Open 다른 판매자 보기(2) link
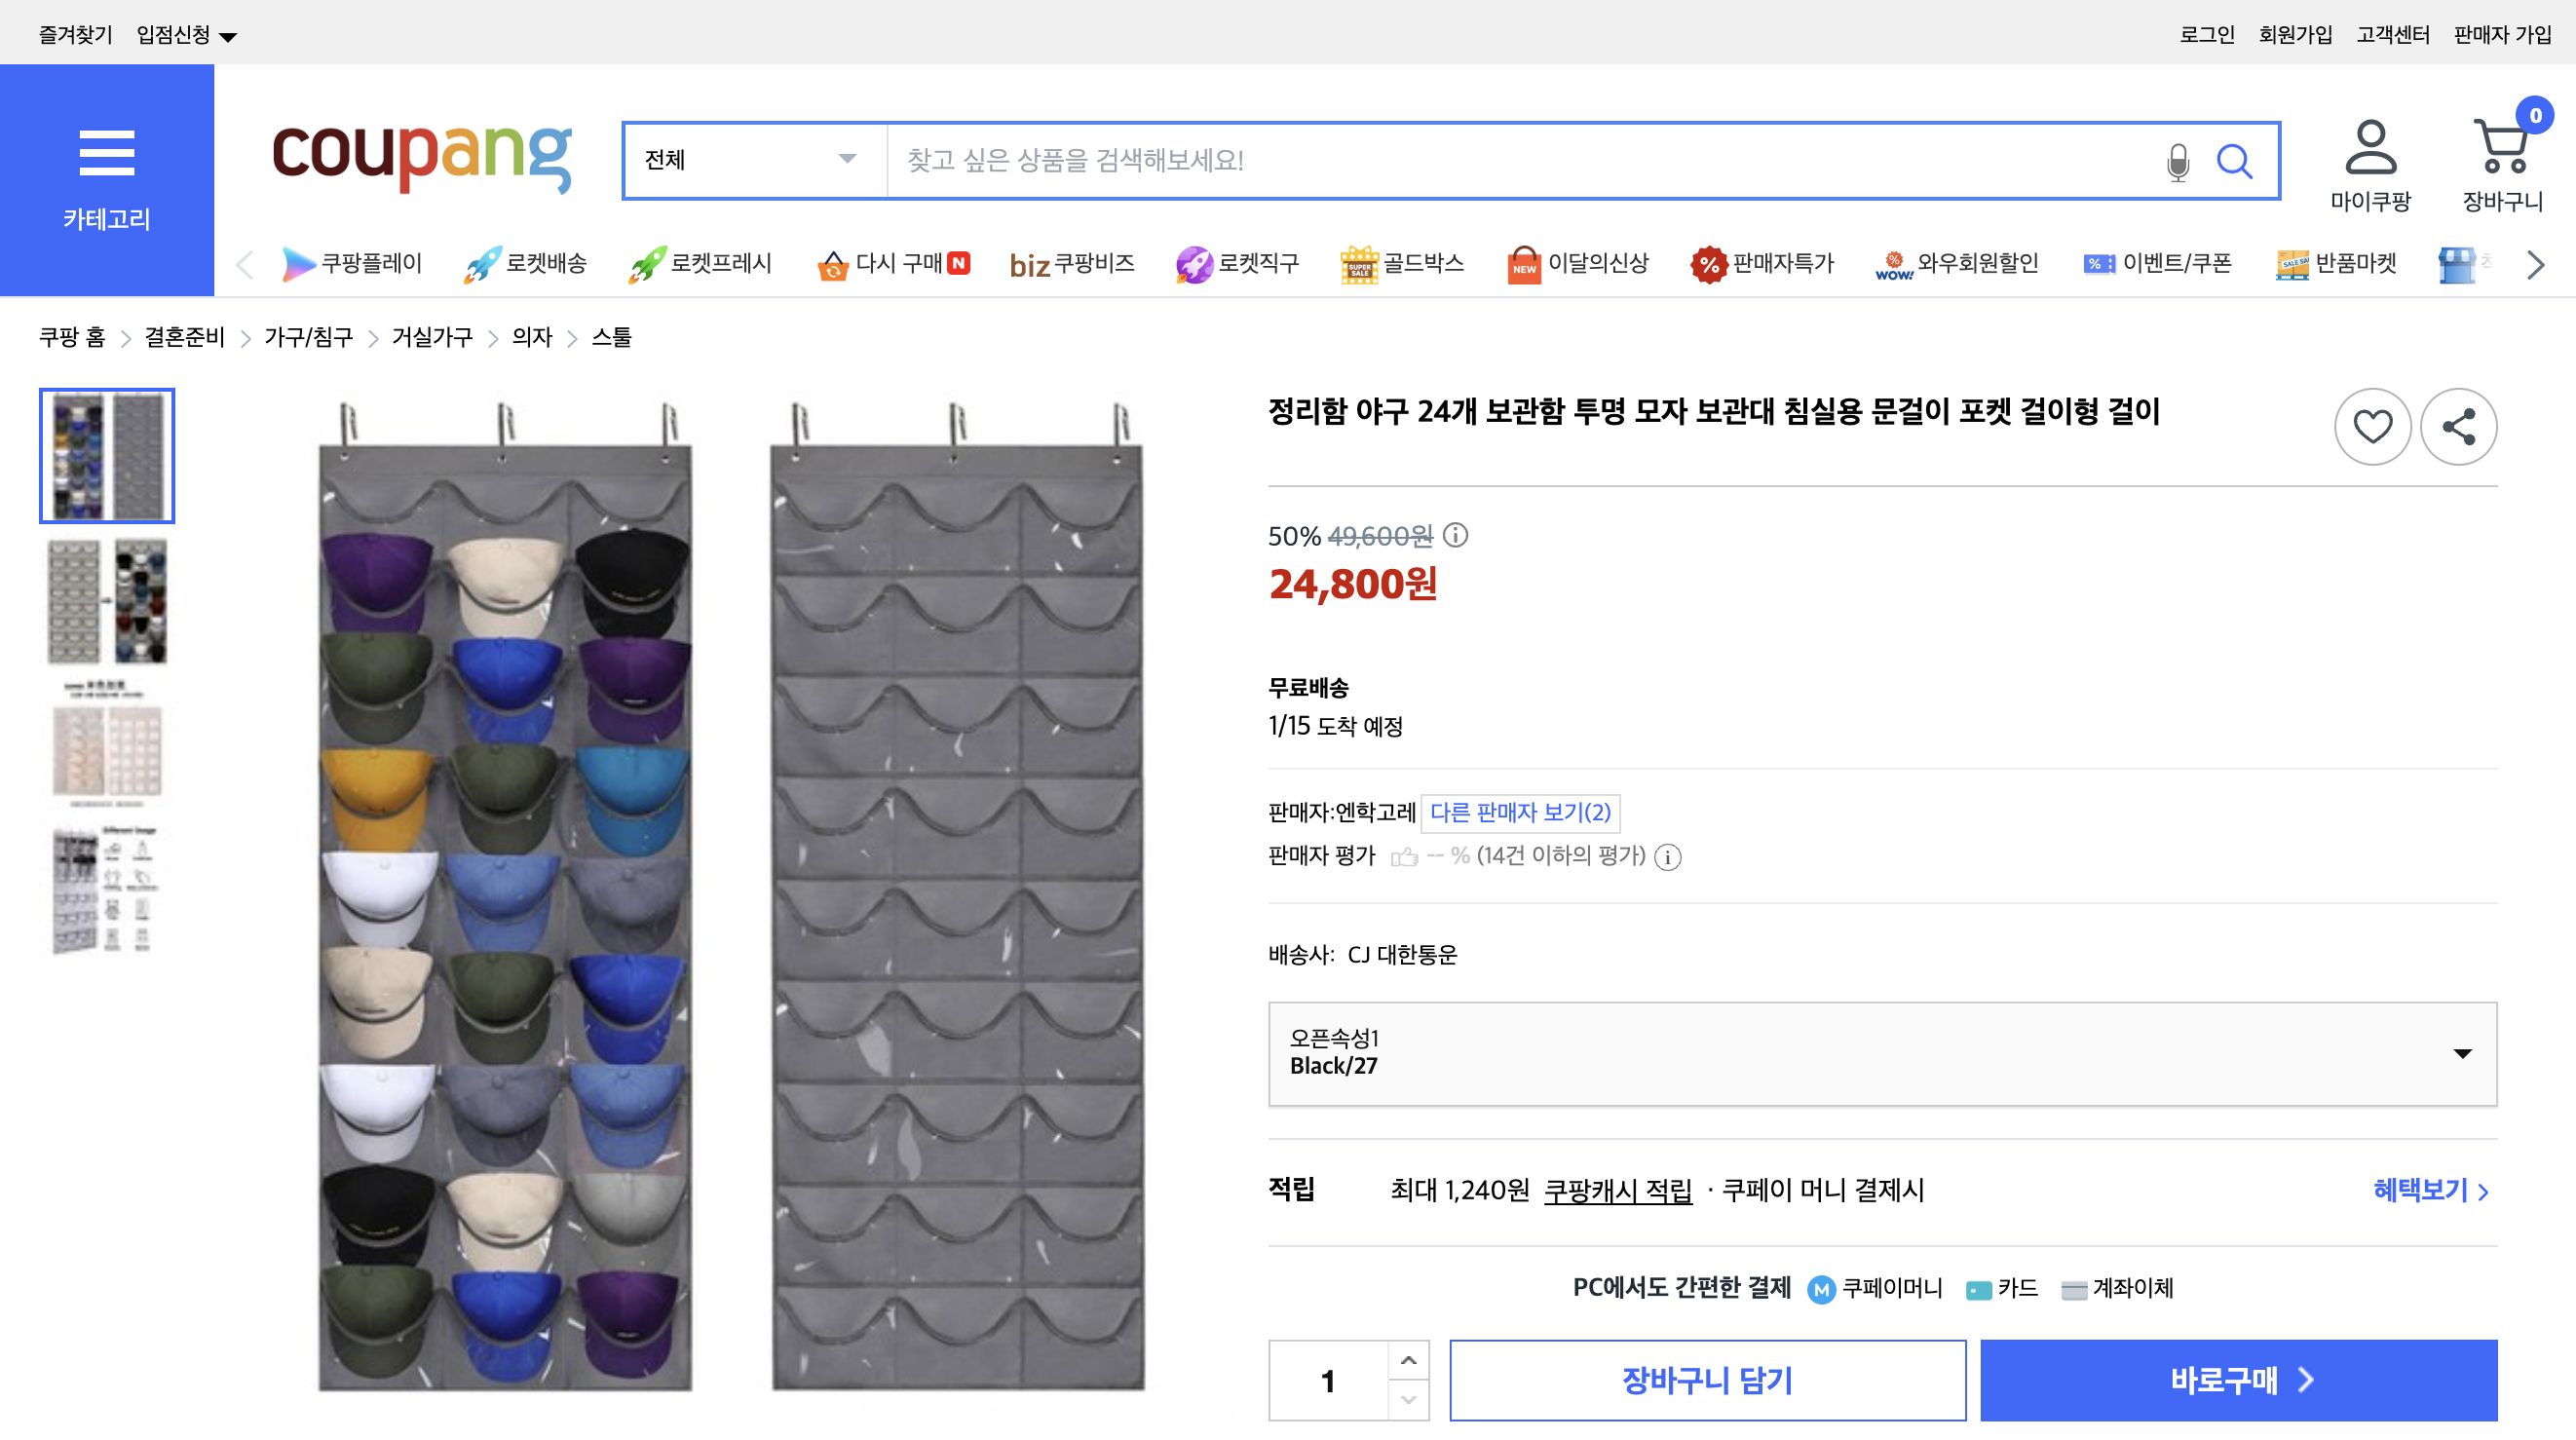The image size is (2576, 1440). coord(1518,813)
